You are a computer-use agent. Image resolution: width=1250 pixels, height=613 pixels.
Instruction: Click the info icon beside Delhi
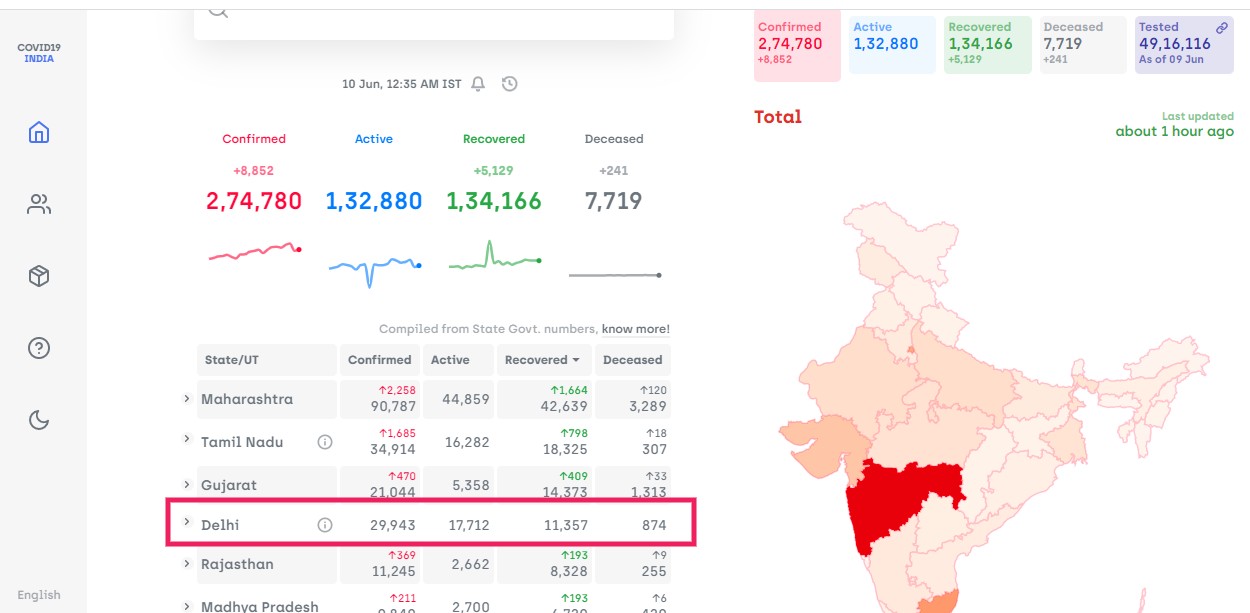324,525
